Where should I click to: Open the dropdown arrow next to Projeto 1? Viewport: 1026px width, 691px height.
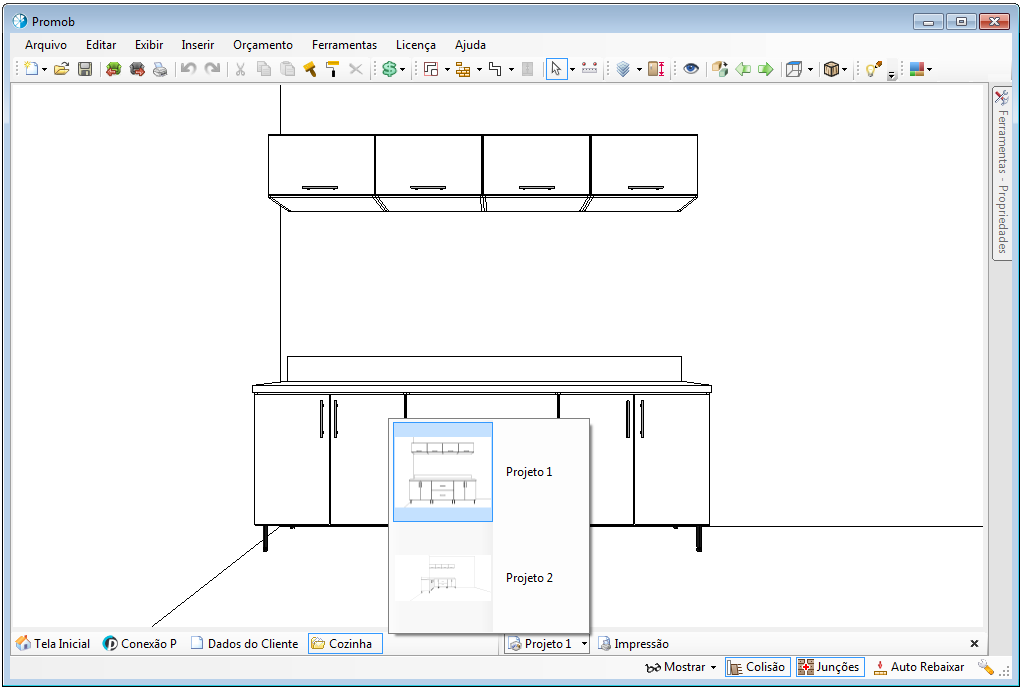(584, 644)
